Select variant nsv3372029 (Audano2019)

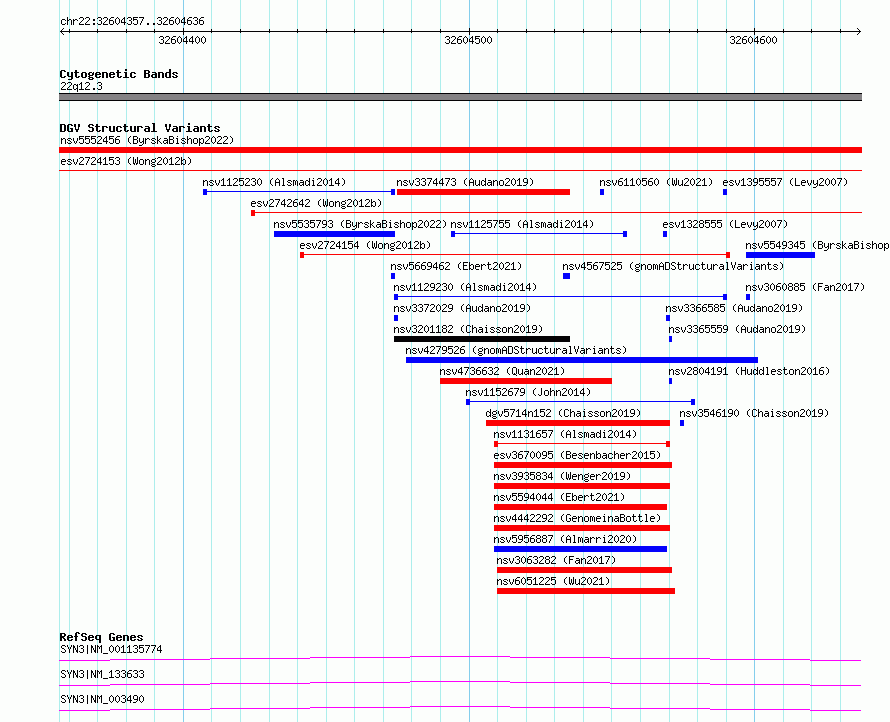(x=396, y=318)
